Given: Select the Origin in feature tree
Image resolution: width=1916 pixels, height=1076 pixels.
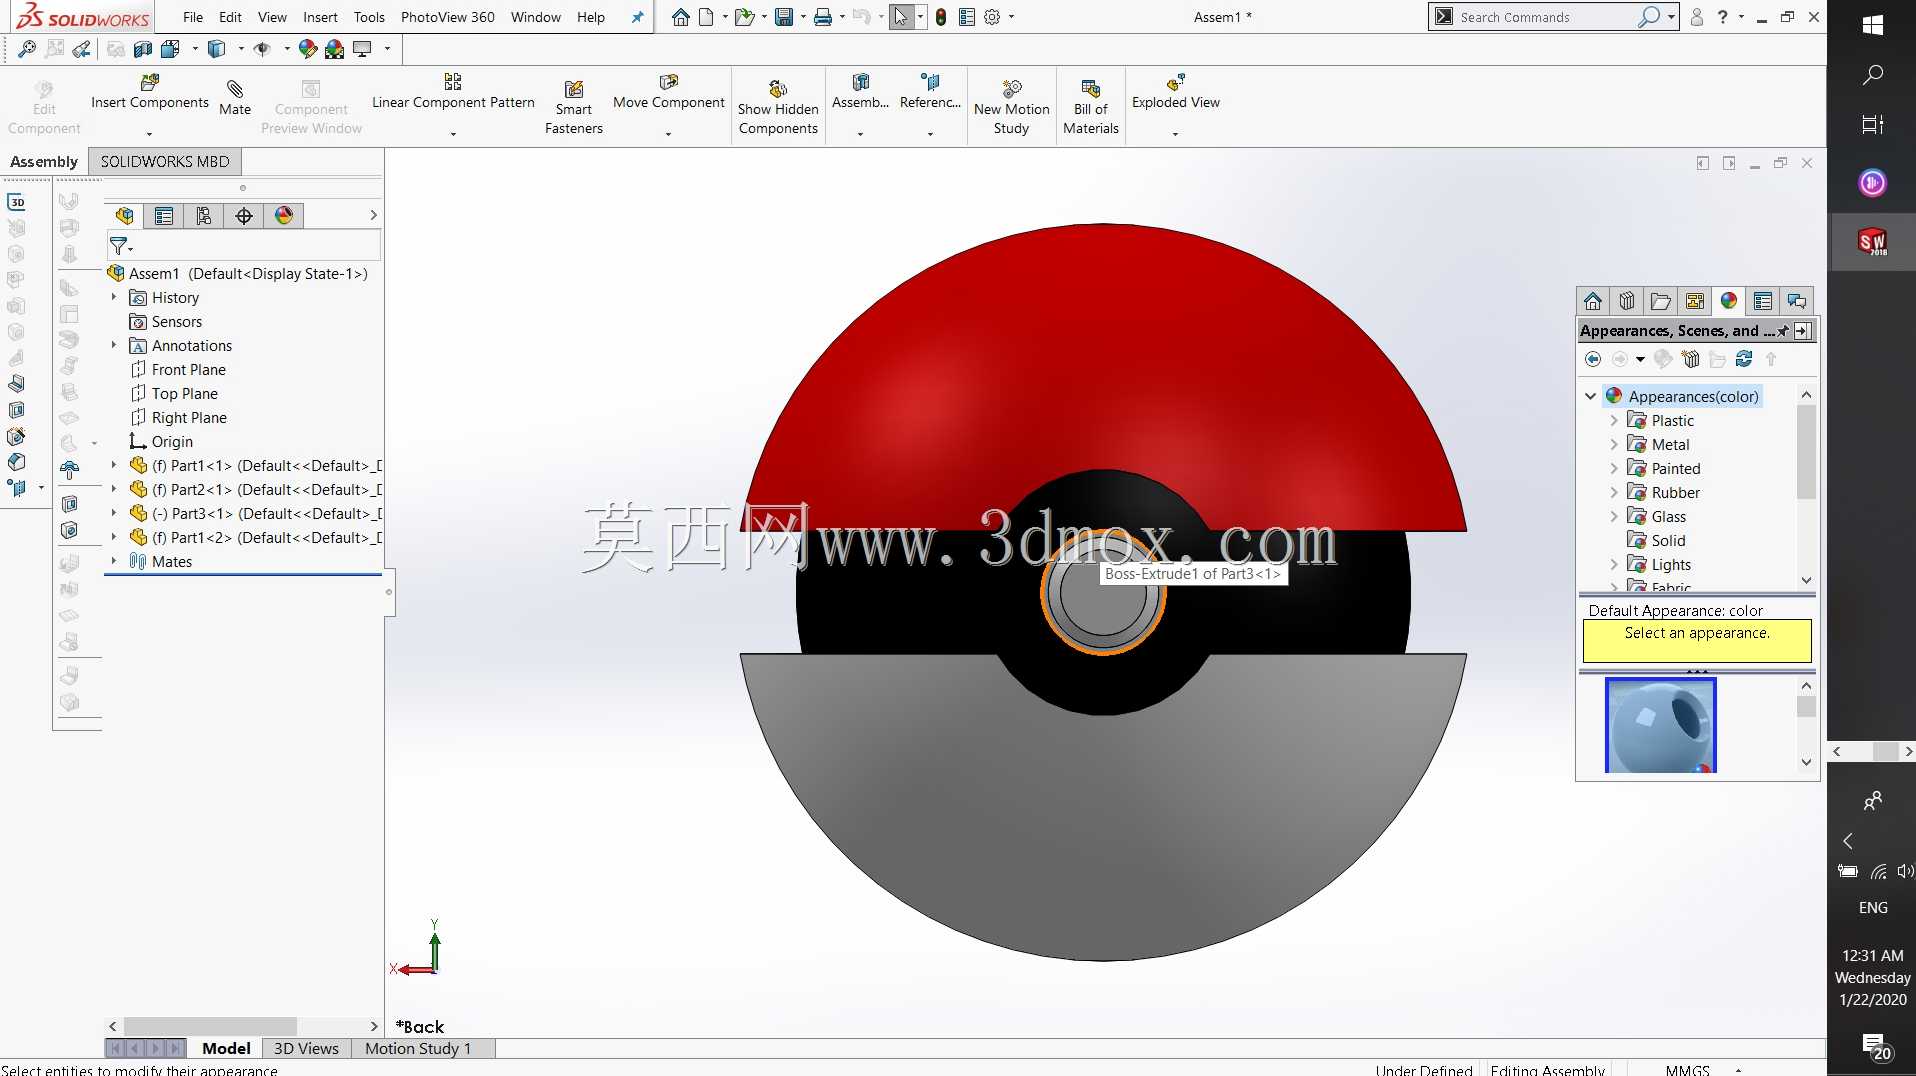Looking at the screenshot, I should 161,441.
